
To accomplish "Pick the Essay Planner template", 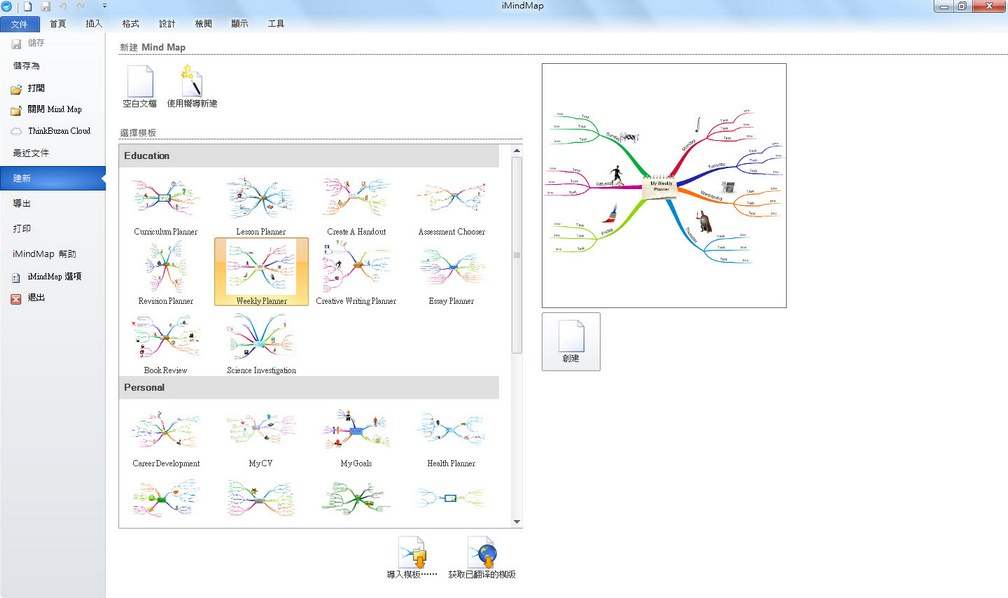I will tap(451, 273).
